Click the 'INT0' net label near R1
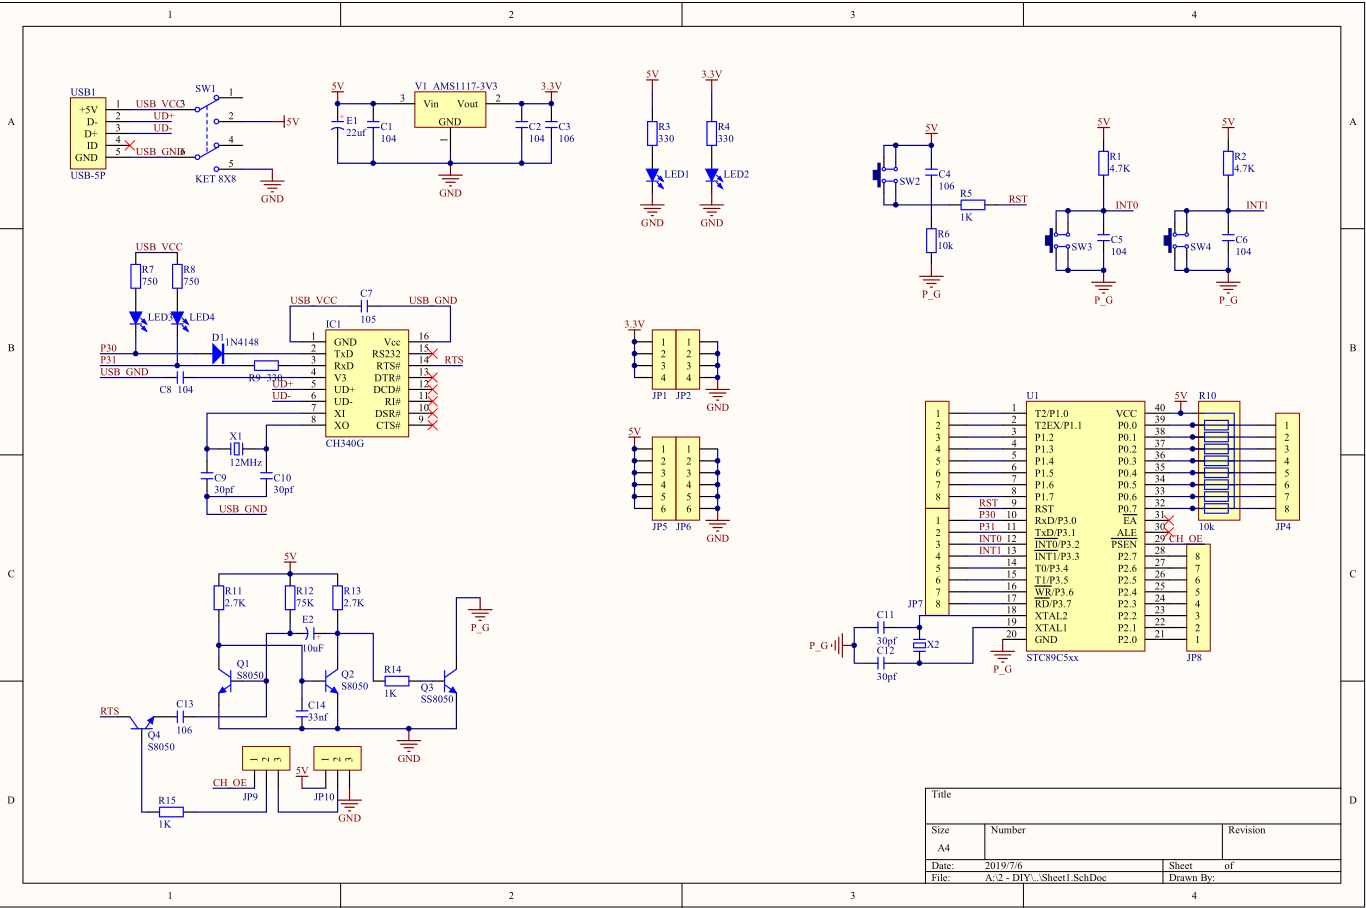Image resolution: width=1366 pixels, height=908 pixels. pyautogui.click(x=1127, y=205)
